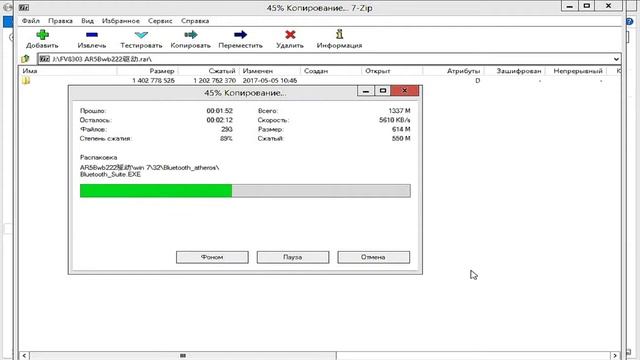Open the Вид menu
The height and width of the screenshot is (360, 640).
[x=87, y=21]
